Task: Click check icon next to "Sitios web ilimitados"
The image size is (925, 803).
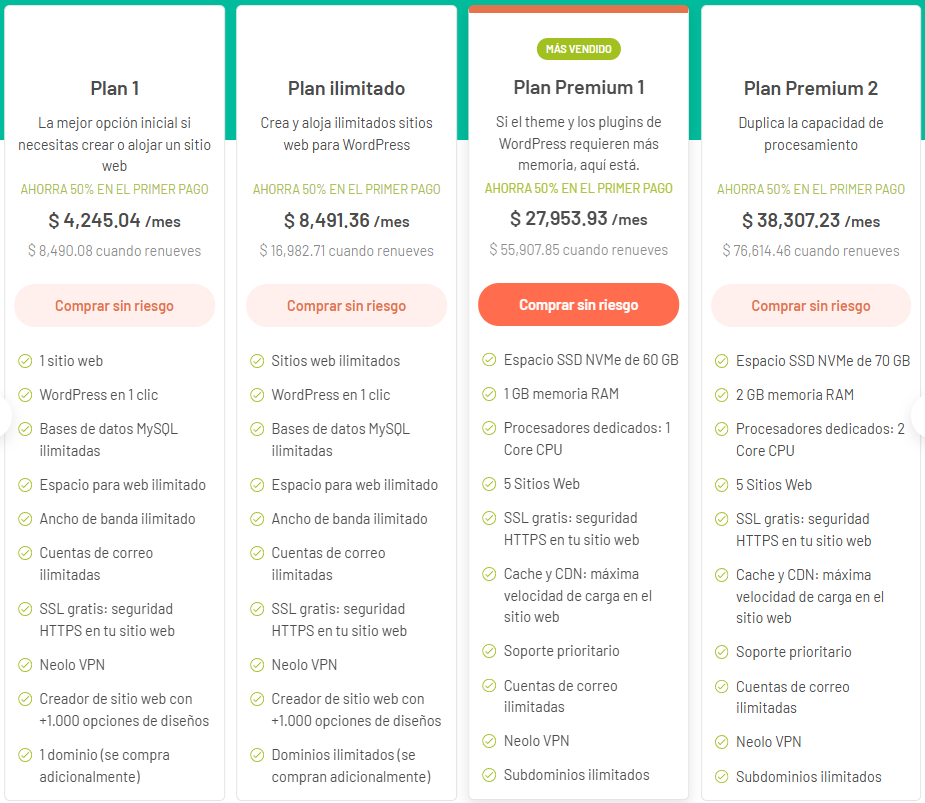Action: pyautogui.click(x=257, y=361)
